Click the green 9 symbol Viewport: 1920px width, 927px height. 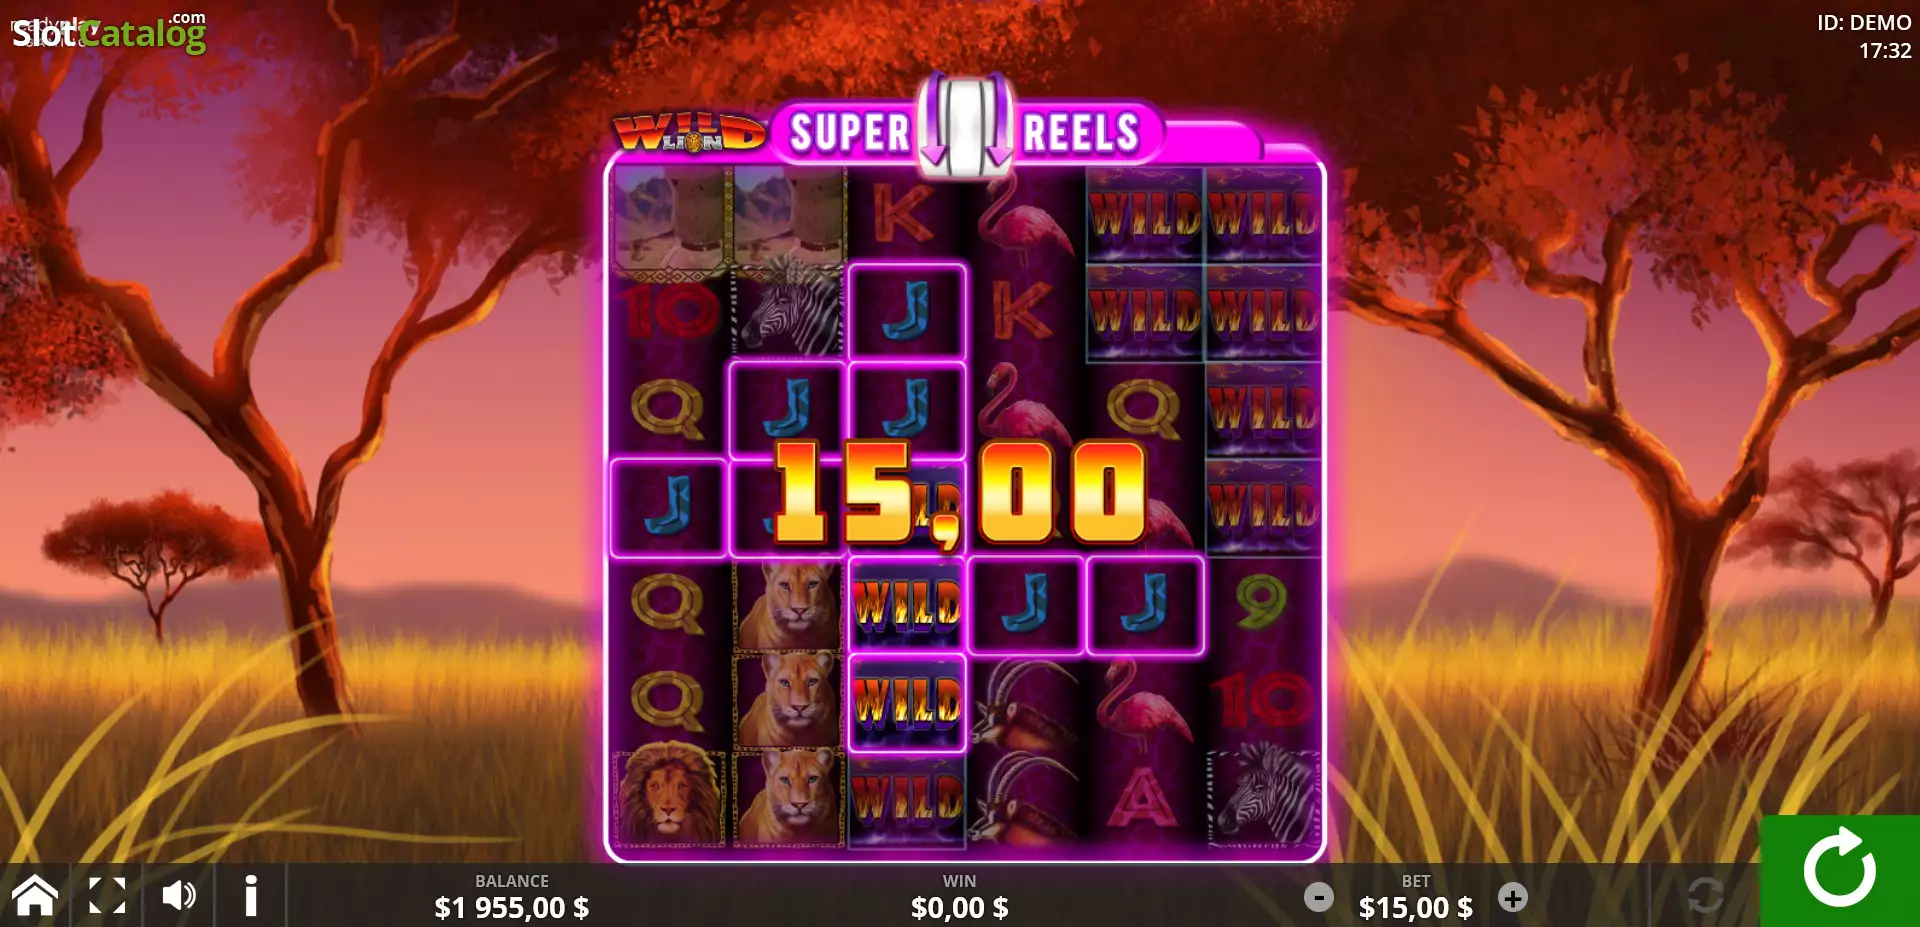[1262, 603]
